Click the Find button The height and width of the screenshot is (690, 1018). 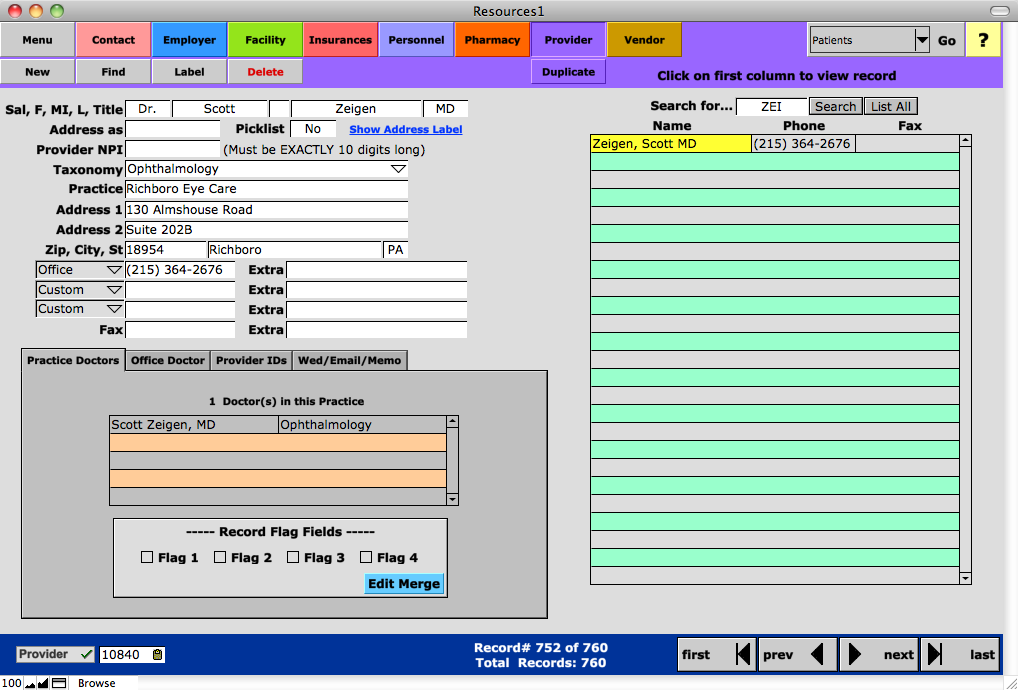pyautogui.click(x=113, y=71)
